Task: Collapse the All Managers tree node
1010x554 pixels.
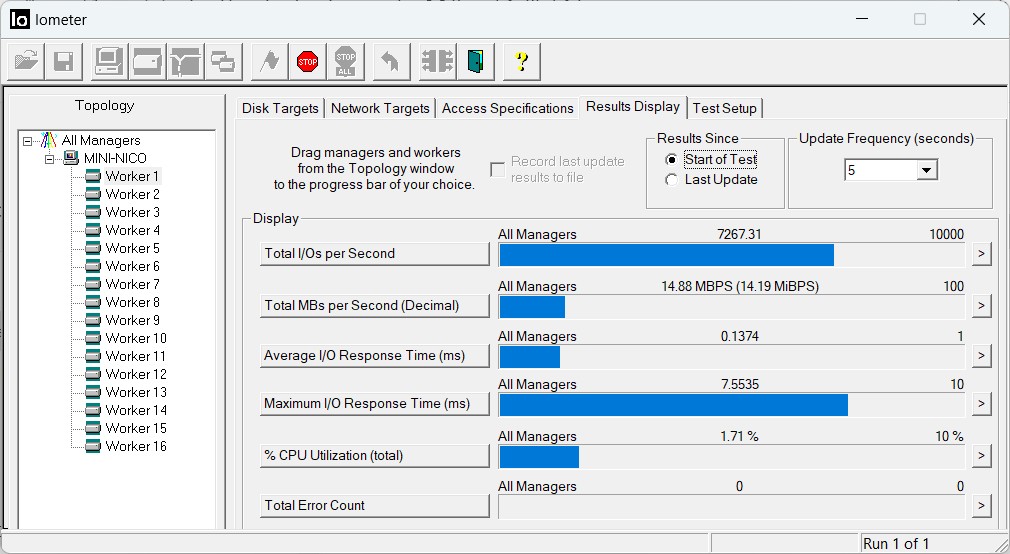Action: 28,141
